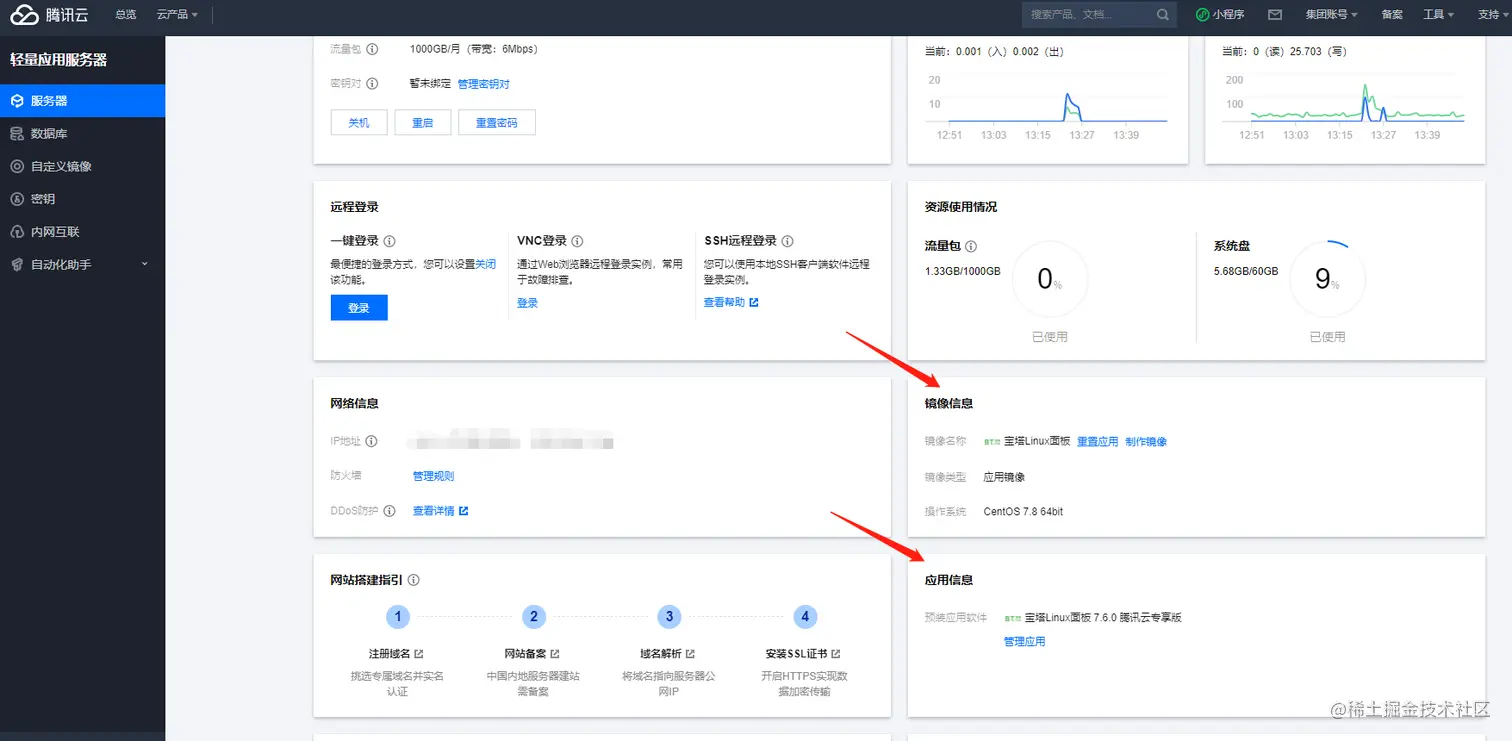Click 重置应用 link

coord(1098,442)
